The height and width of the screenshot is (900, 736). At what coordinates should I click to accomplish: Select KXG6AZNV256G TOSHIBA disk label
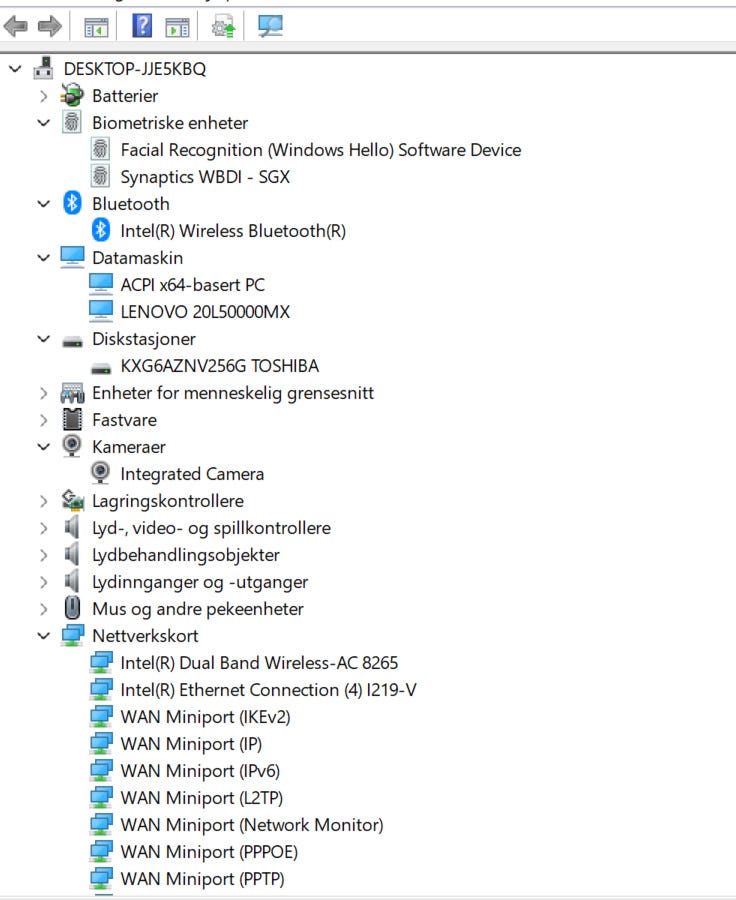coord(219,366)
